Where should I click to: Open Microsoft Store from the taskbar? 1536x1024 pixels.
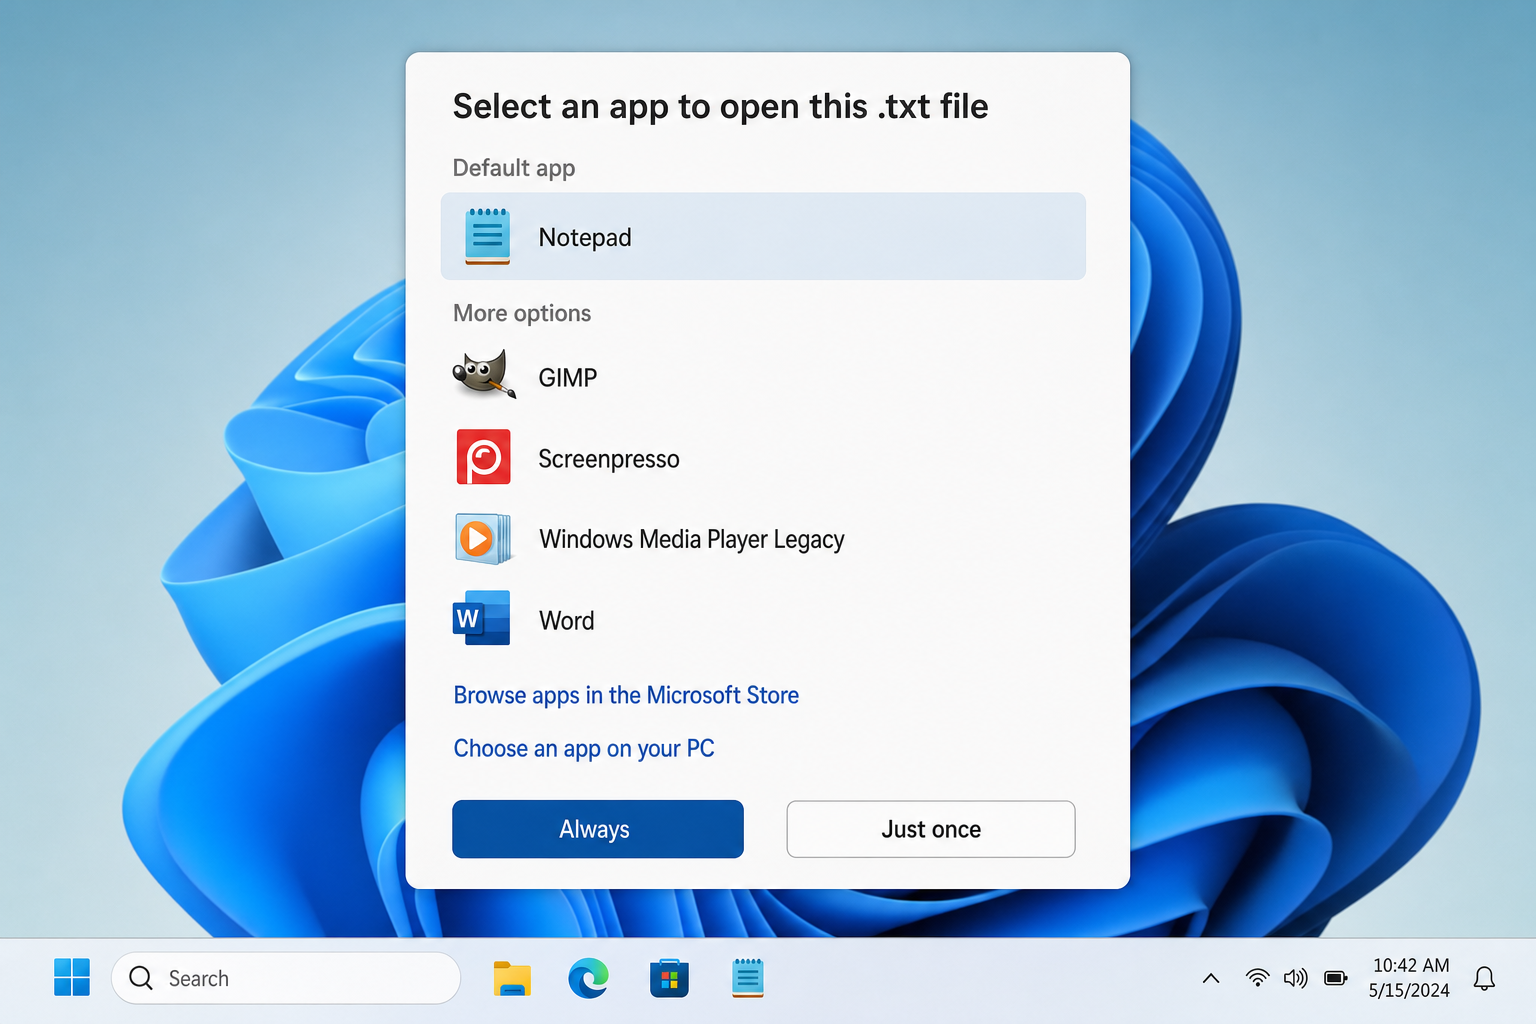pyautogui.click(x=669, y=978)
